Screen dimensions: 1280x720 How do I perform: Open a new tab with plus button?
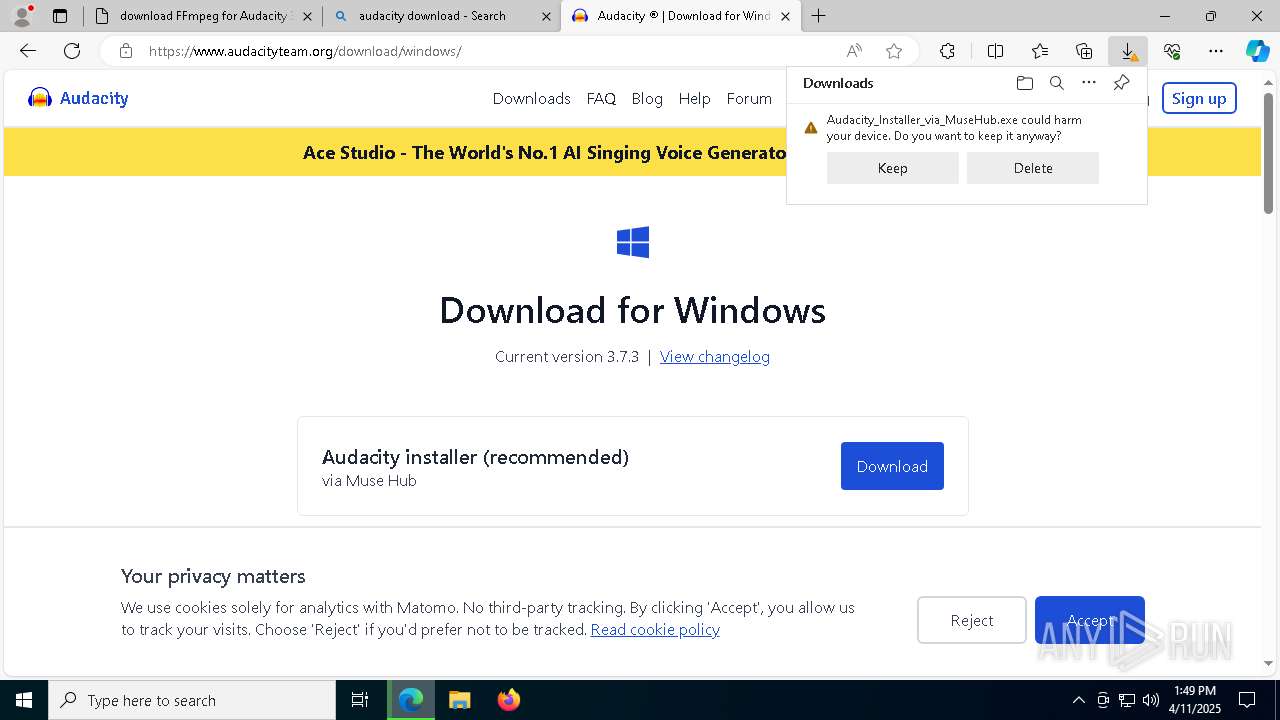(818, 16)
